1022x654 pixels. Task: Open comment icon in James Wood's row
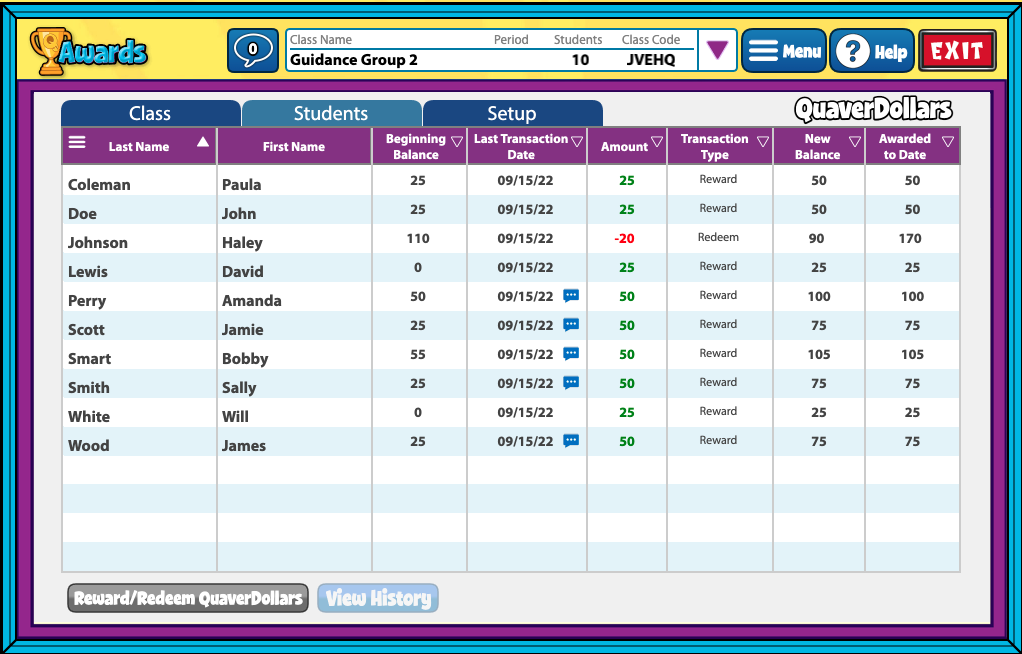pos(571,441)
